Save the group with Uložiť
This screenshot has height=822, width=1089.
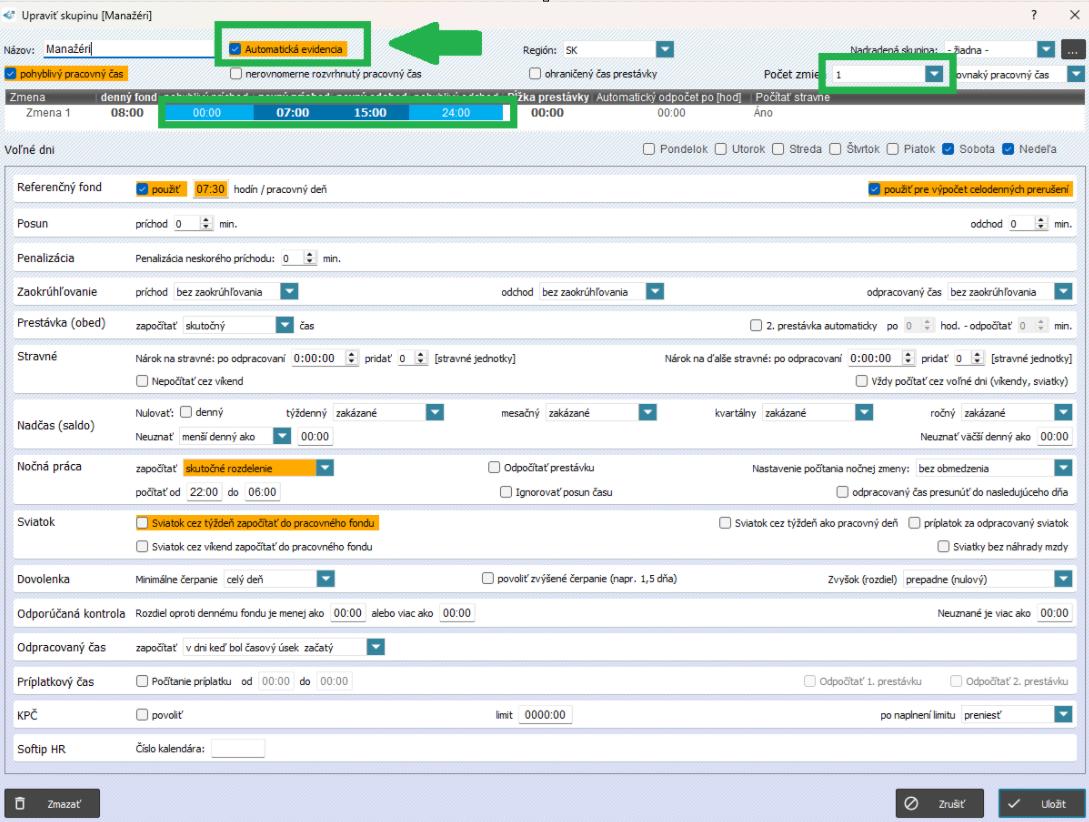coord(1041,802)
